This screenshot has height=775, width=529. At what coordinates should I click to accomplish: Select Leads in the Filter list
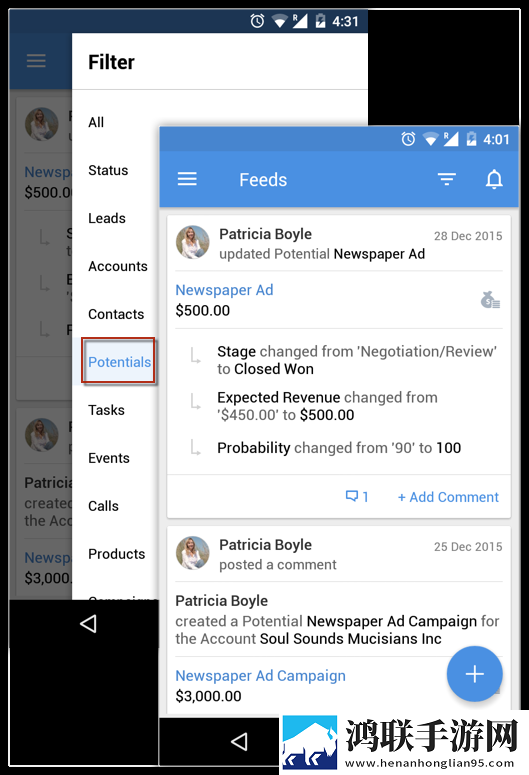pyautogui.click(x=107, y=218)
